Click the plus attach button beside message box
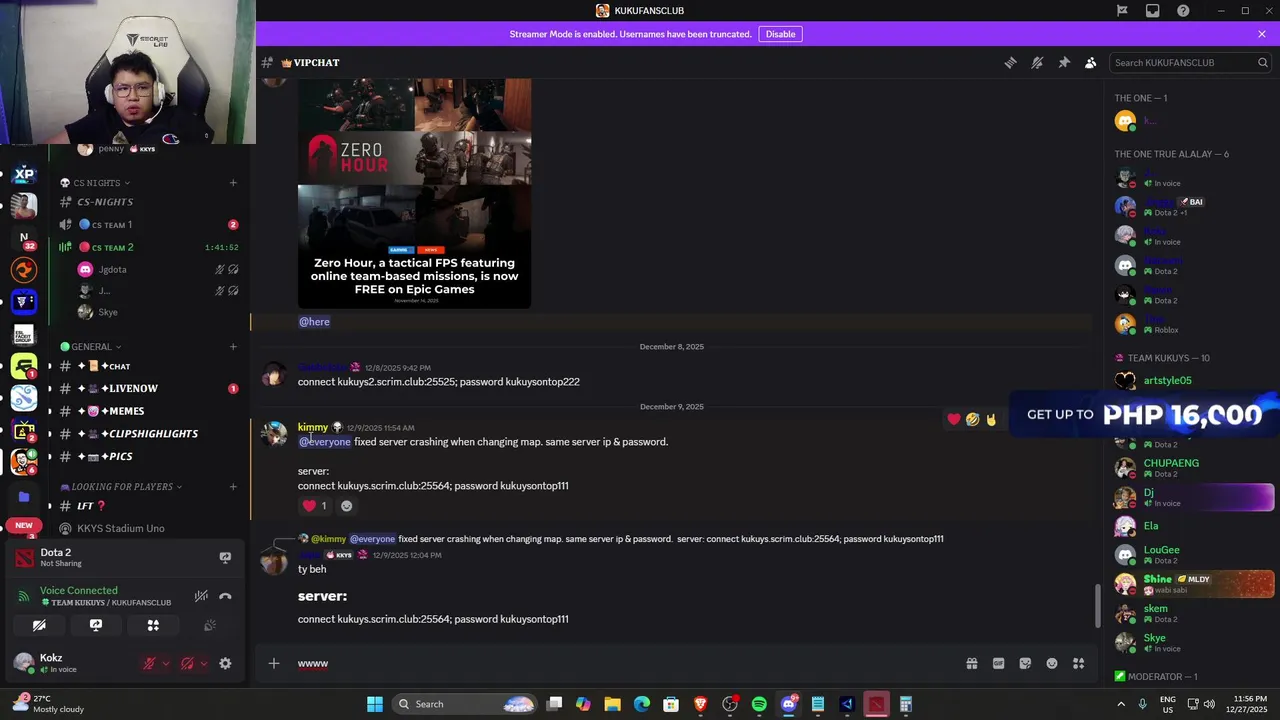Viewport: 1280px width, 720px height. point(273,663)
